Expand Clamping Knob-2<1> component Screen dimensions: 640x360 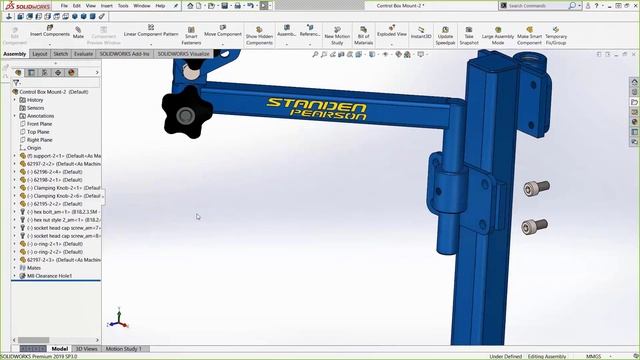(x=15, y=188)
